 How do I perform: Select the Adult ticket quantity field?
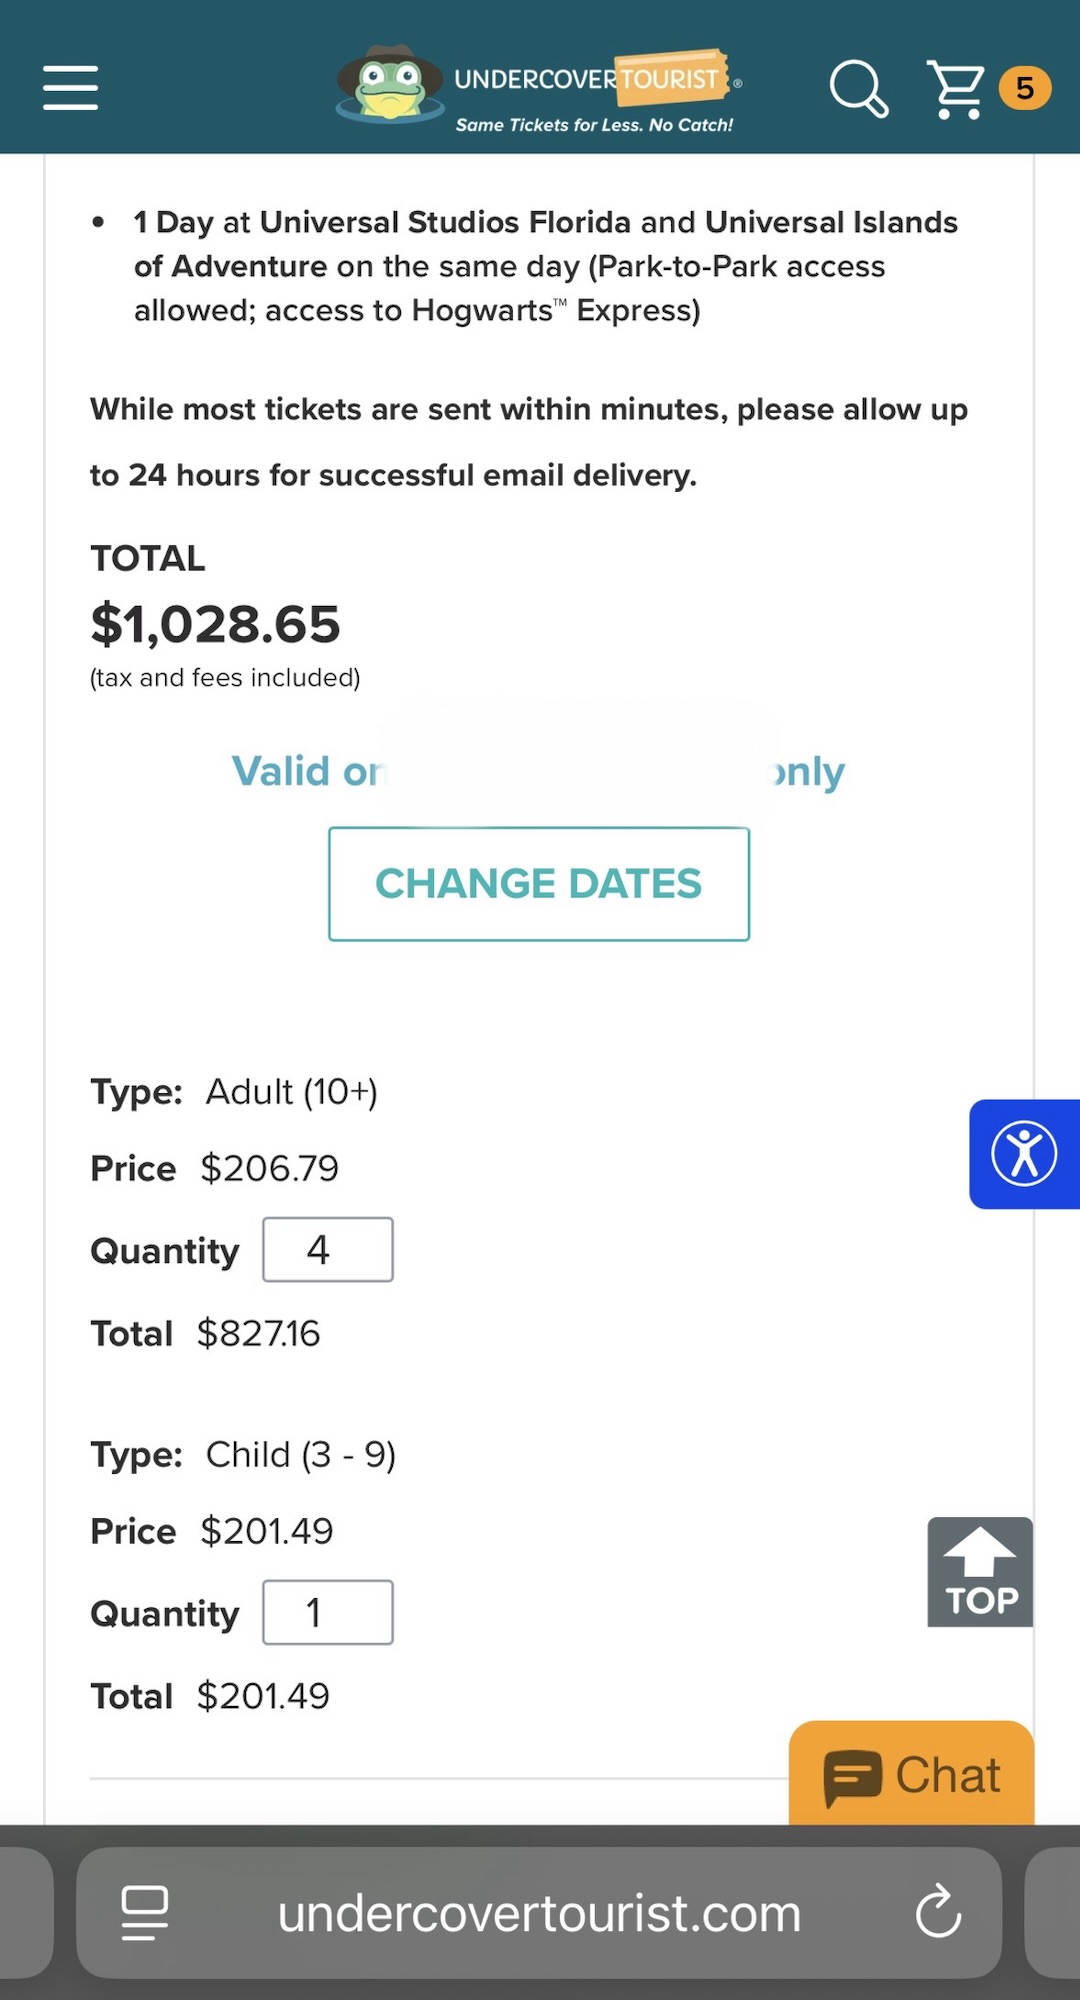pos(328,1250)
